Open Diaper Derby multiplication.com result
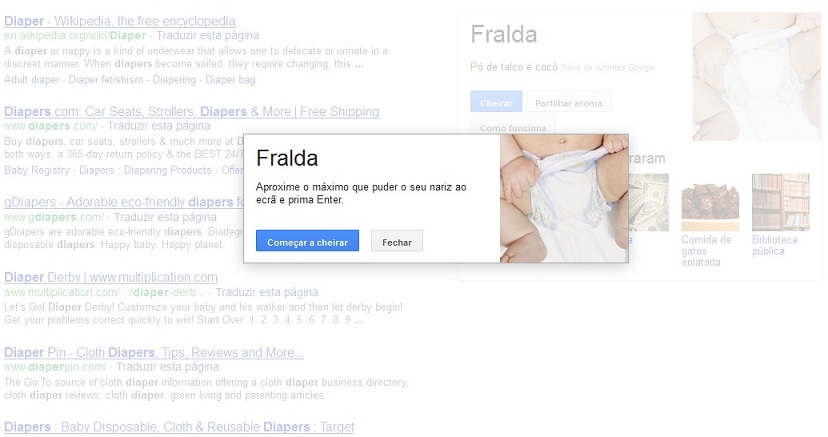828x437 pixels. point(111,277)
